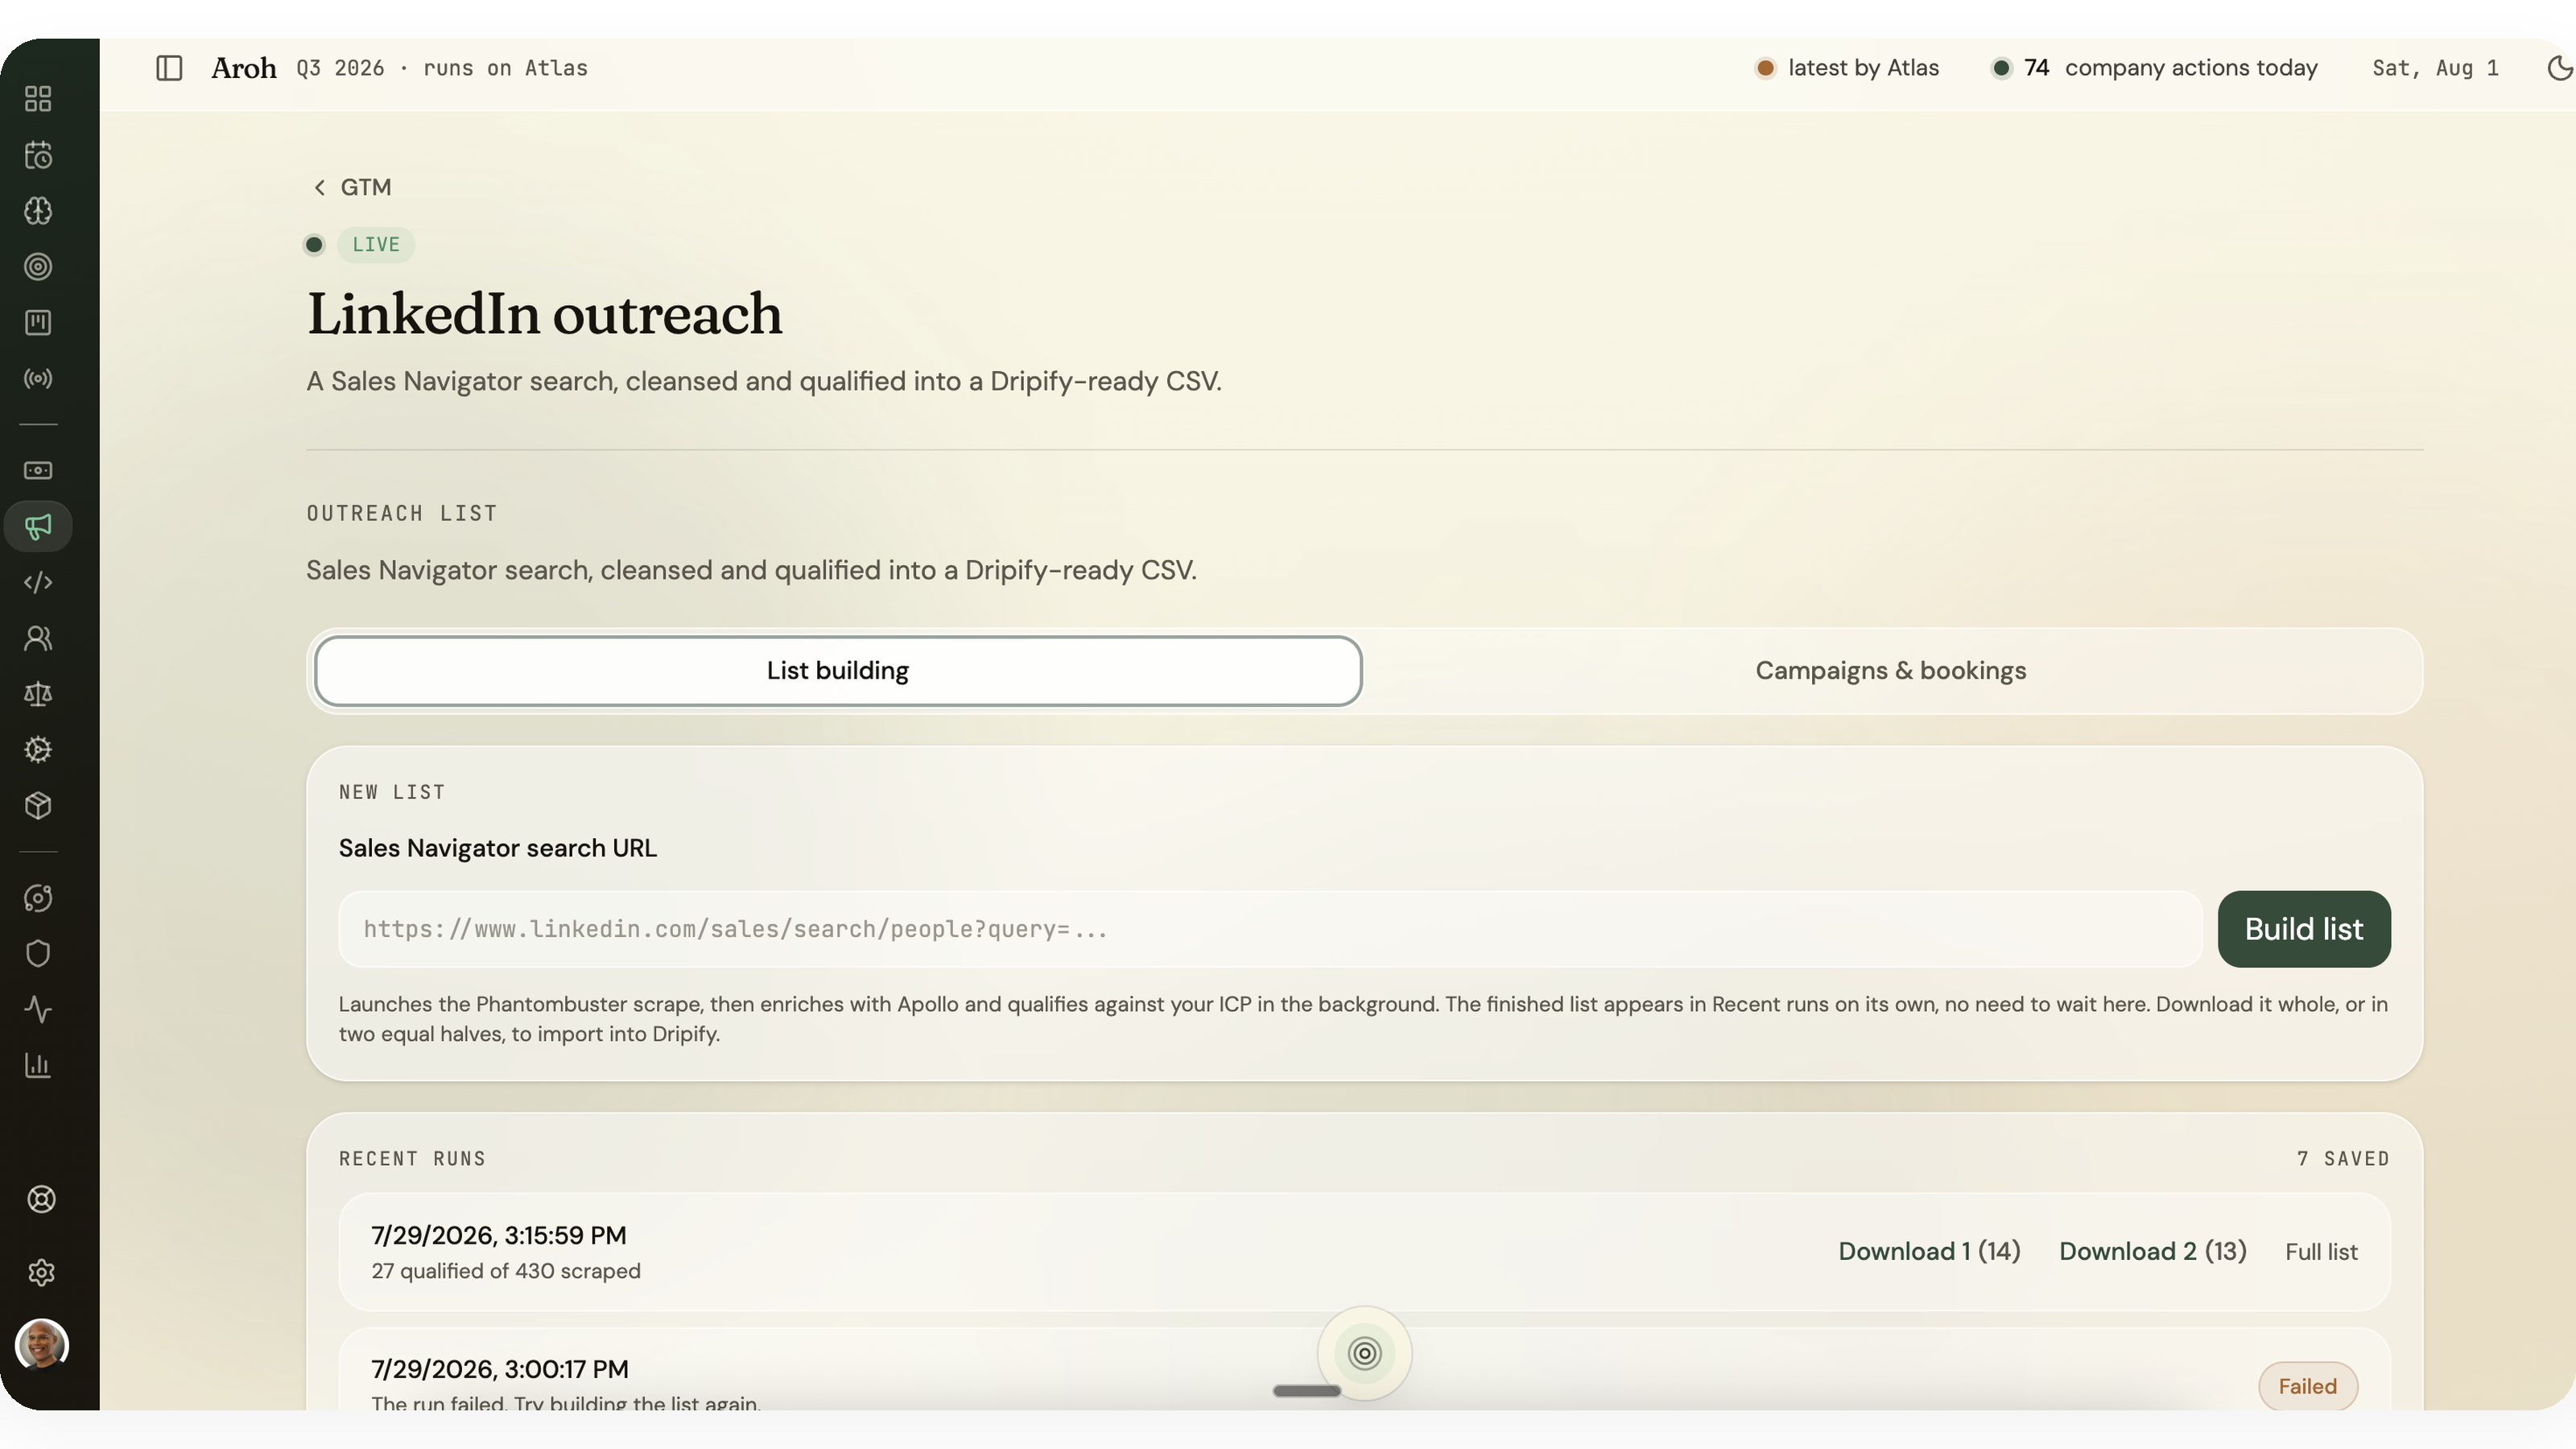Toggle the sidebar panel icon
2576x1449 pixels.
click(x=169, y=68)
